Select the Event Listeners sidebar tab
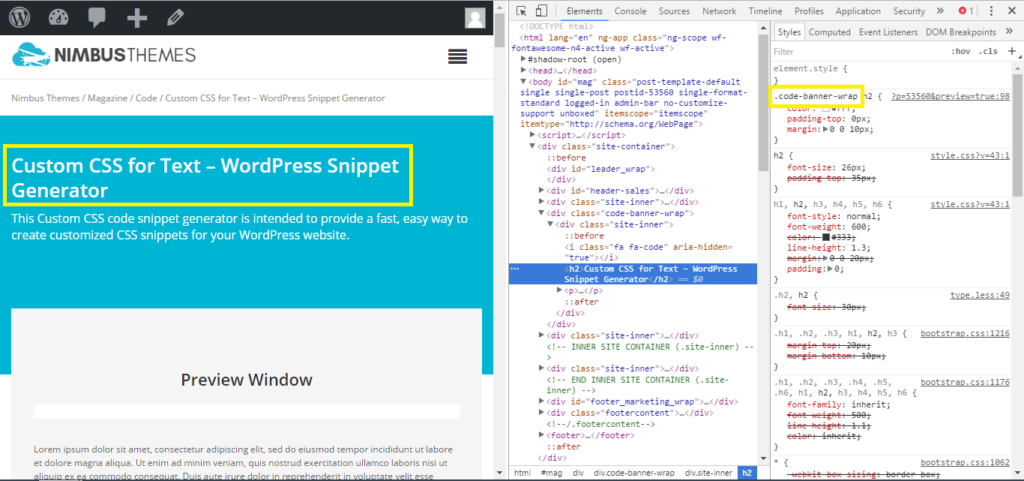Image resolution: width=1024 pixels, height=481 pixels. 888,32
